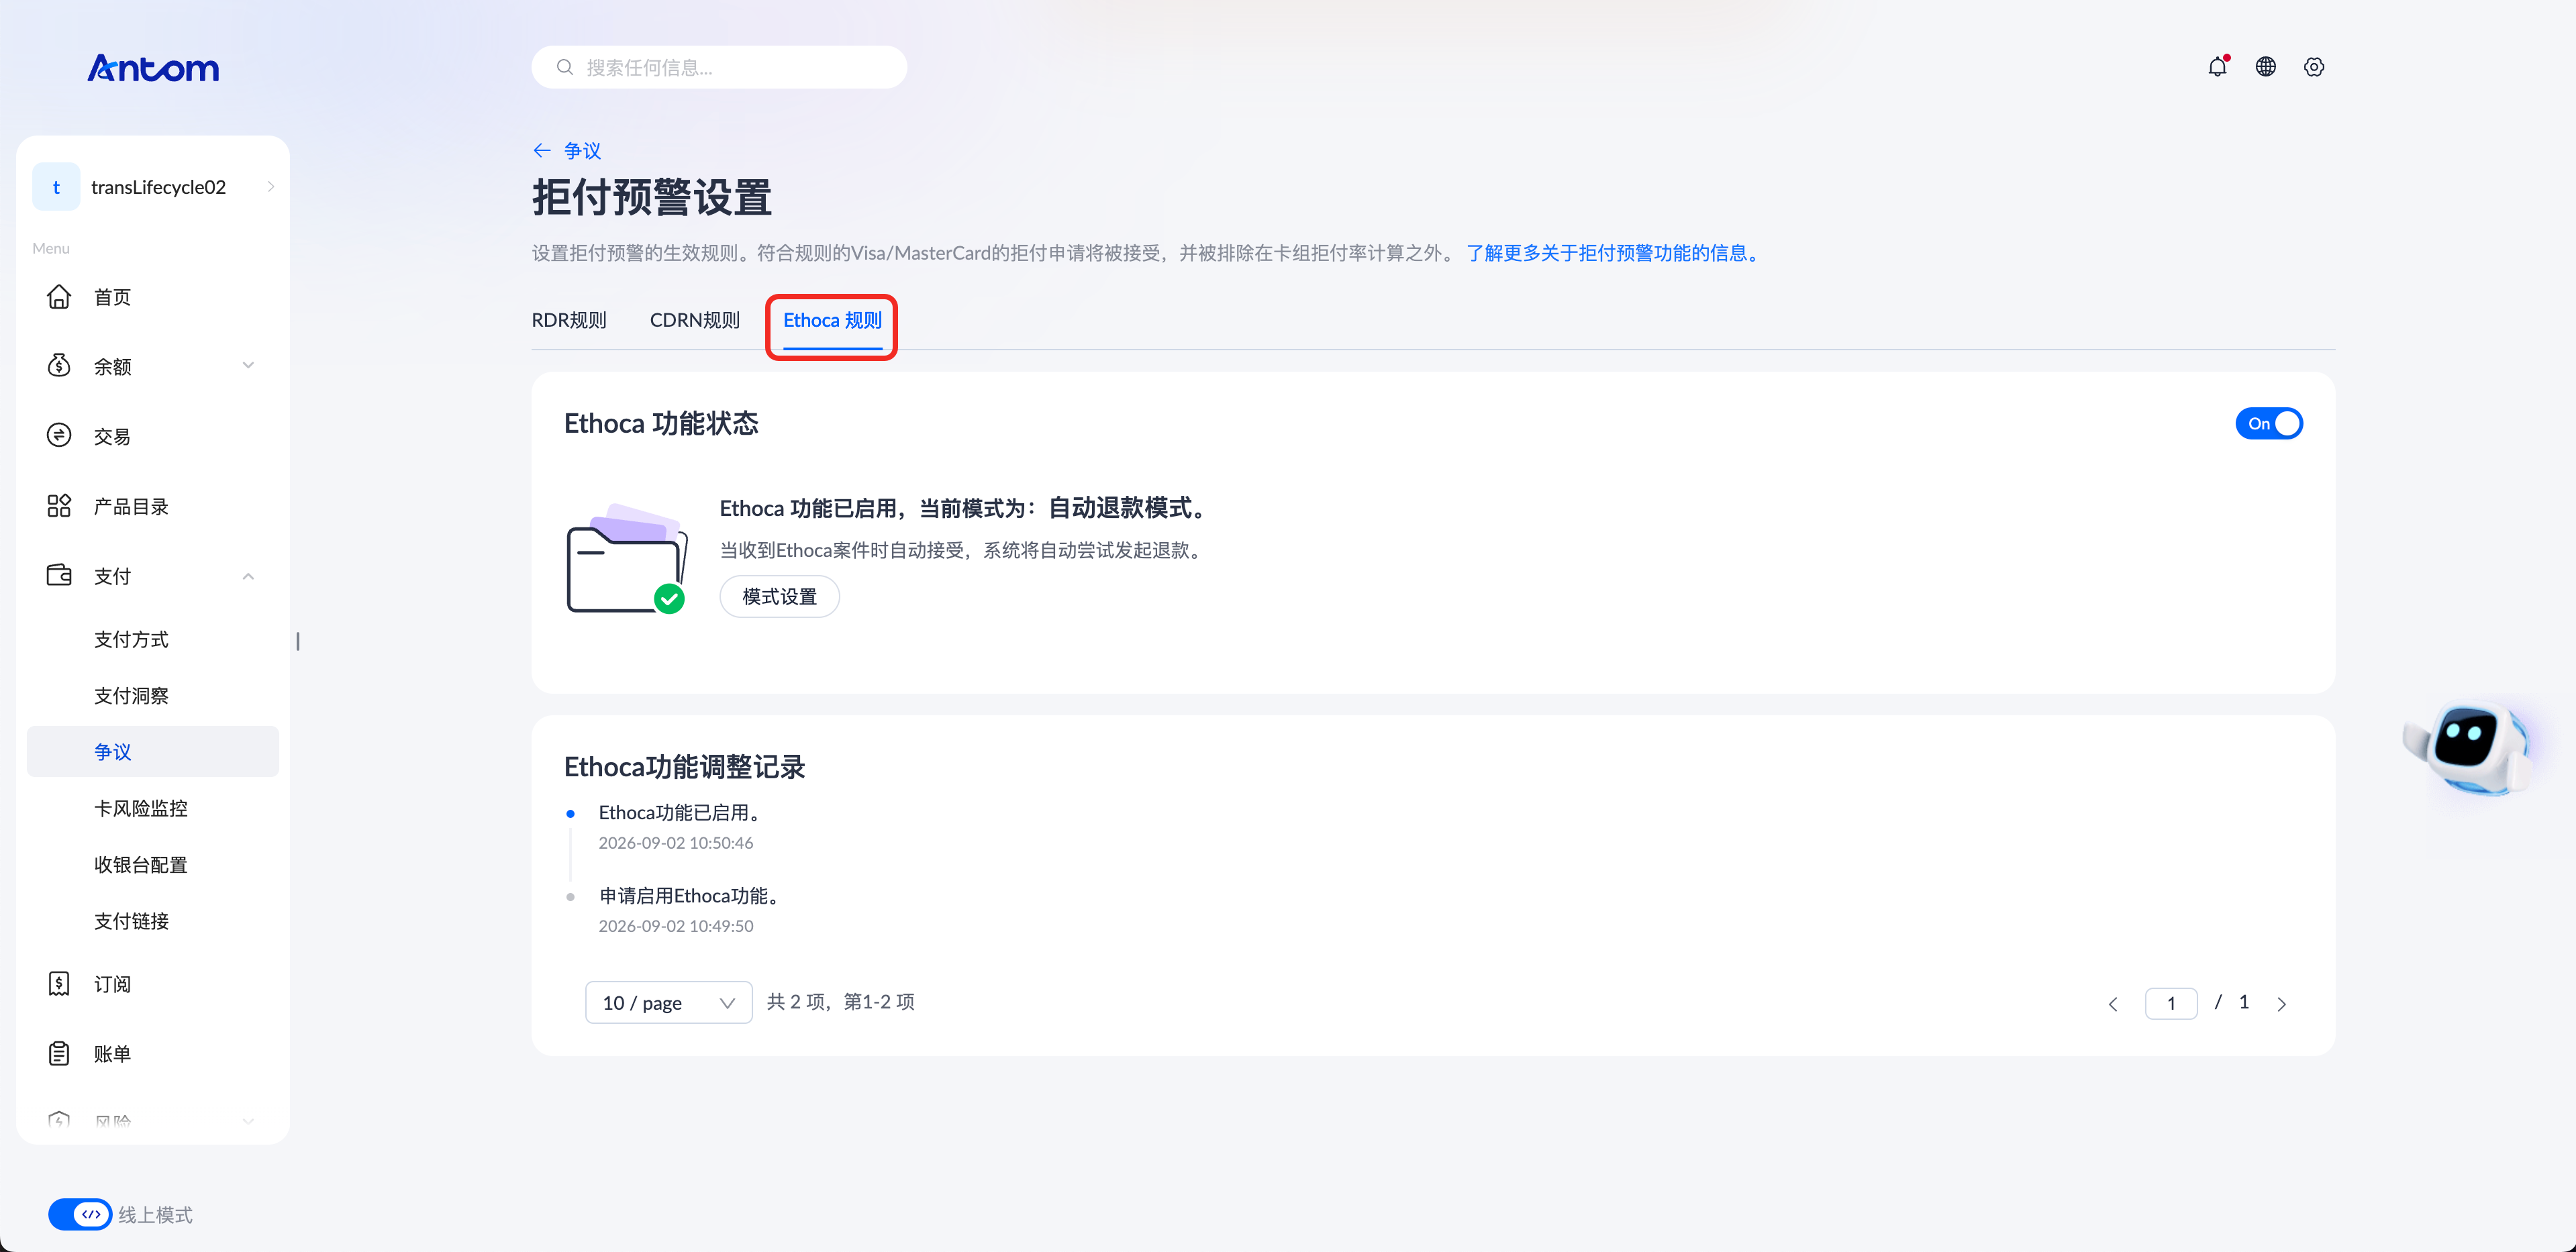
Task: Click the sidebar collapse handle
Action: tap(298, 641)
